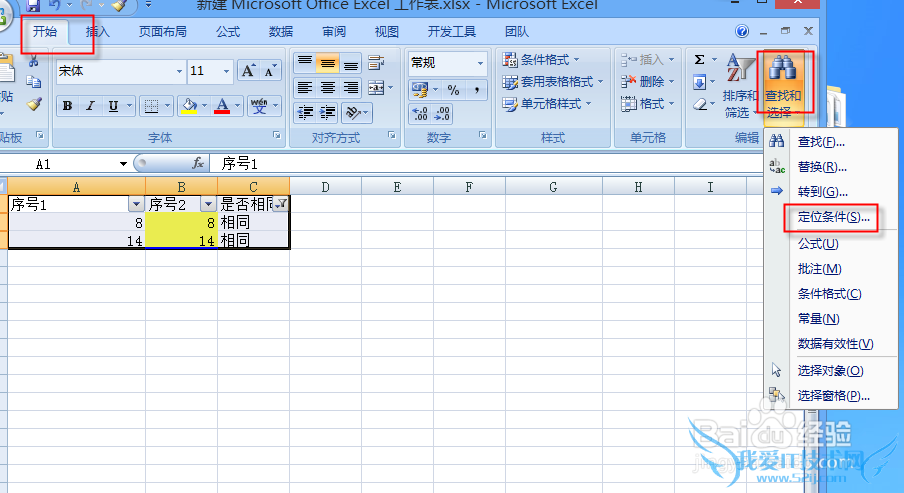The width and height of the screenshot is (904, 493).
Task: Apply accounting number format
Action: click(420, 90)
